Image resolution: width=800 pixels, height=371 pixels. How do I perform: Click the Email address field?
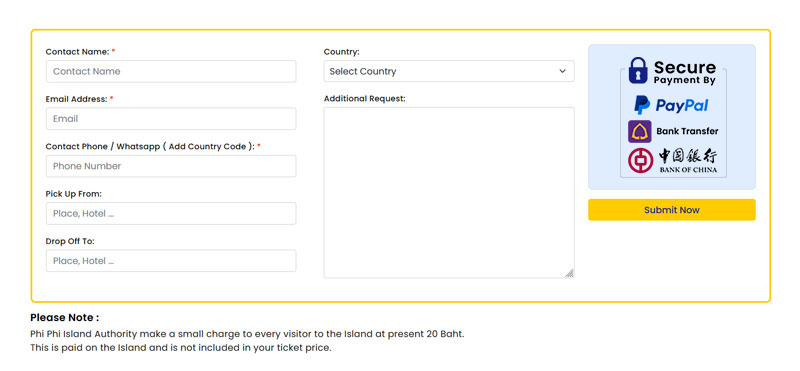[x=171, y=118]
